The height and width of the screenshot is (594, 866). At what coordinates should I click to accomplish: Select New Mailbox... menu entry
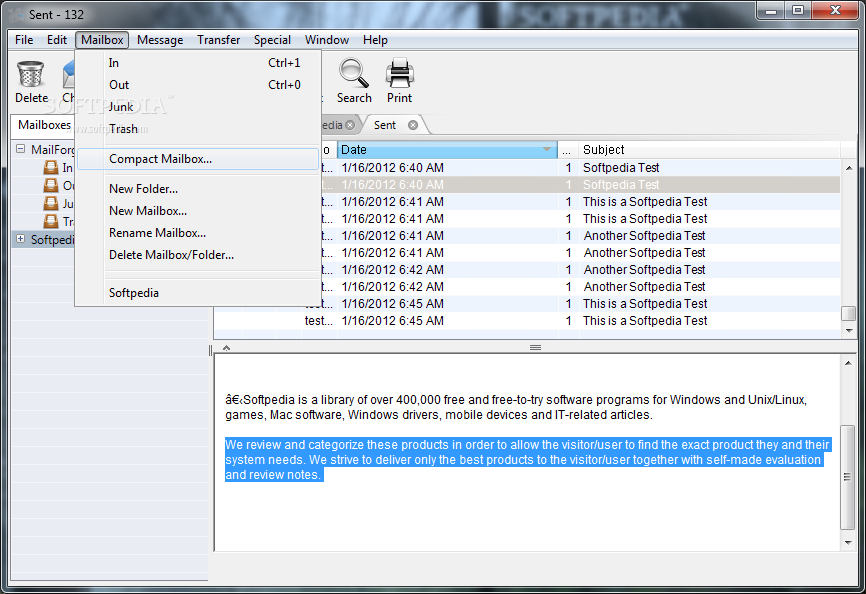[x=198, y=211]
